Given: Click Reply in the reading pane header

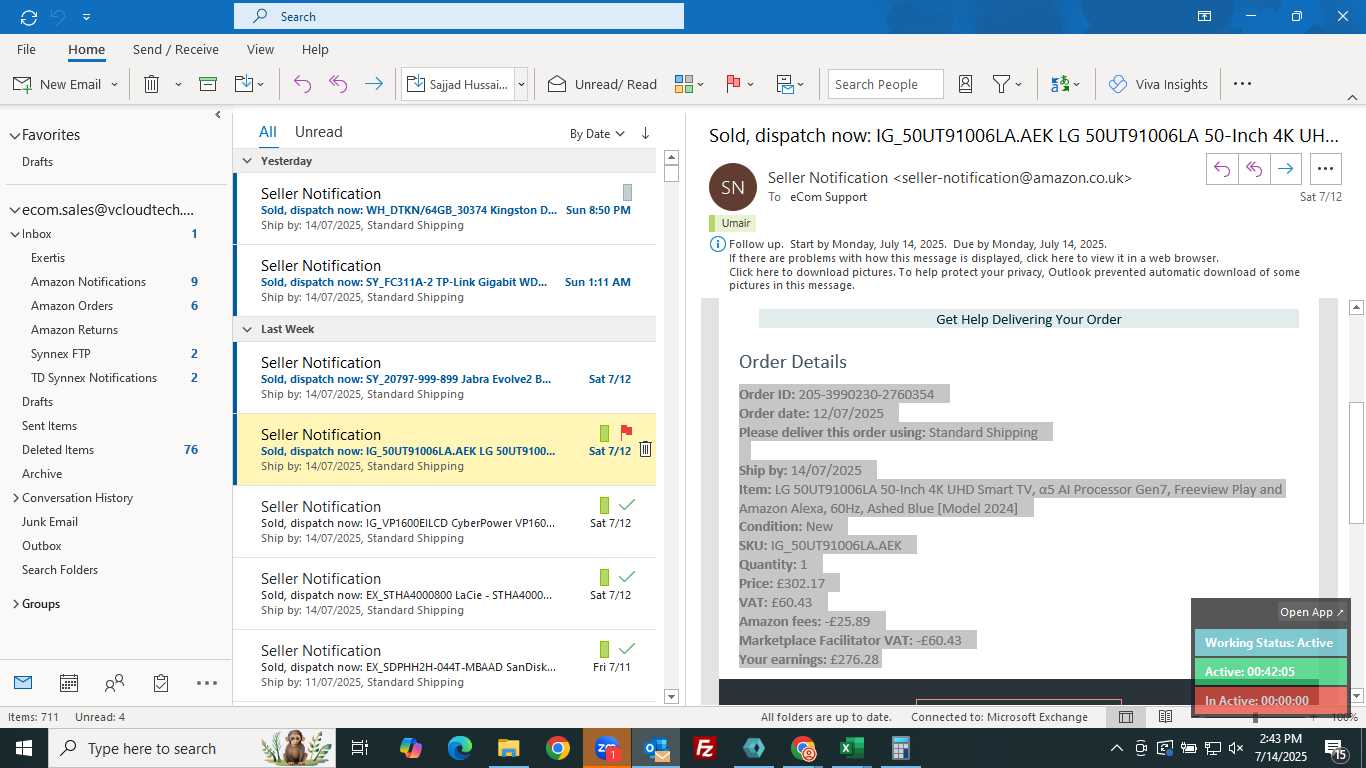Looking at the screenshot, I should [x=1222, y=169].
